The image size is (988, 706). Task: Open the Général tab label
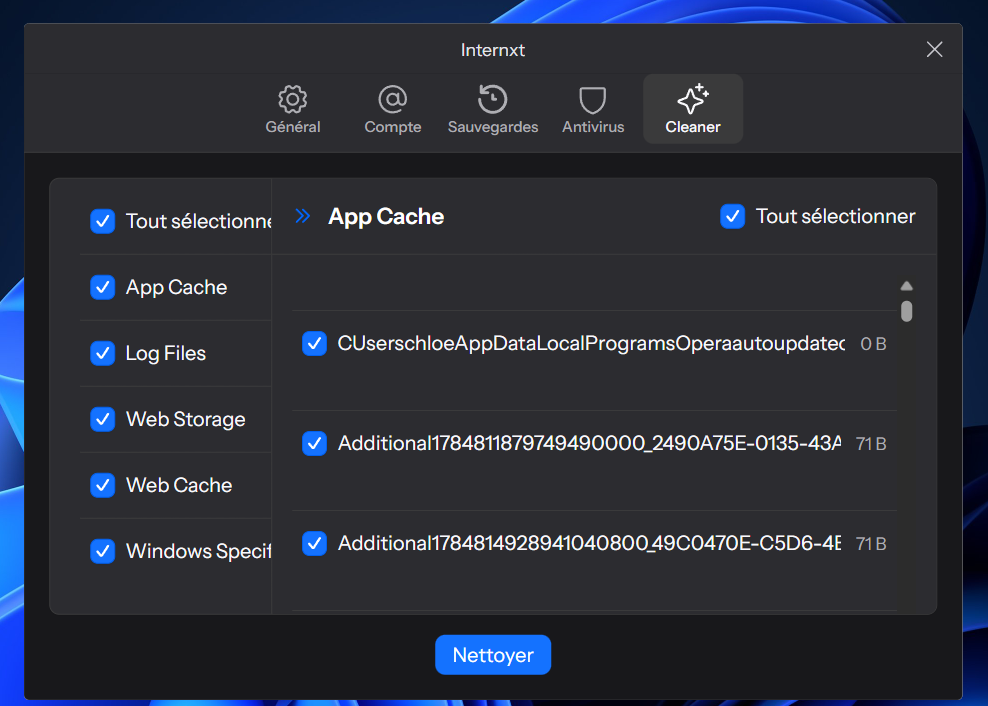coord(292,127)
